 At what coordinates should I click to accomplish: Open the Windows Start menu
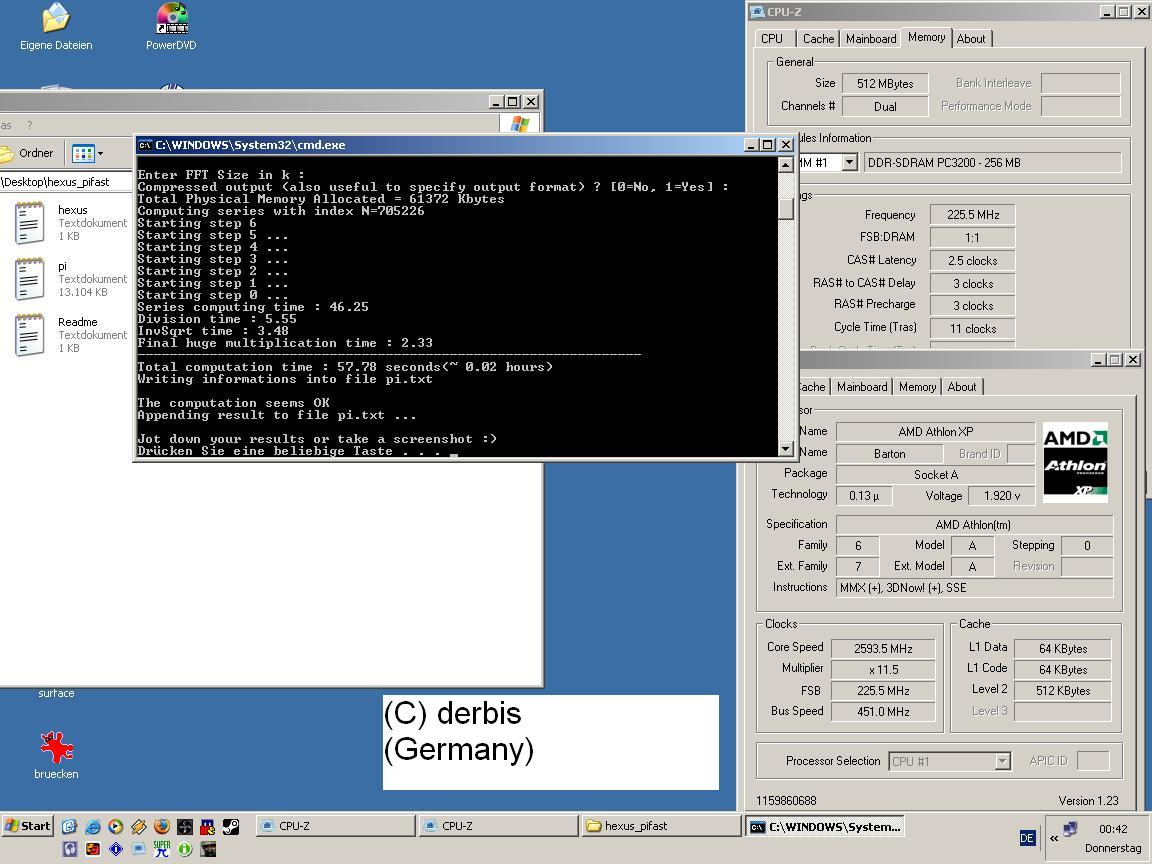pos(28,826)
